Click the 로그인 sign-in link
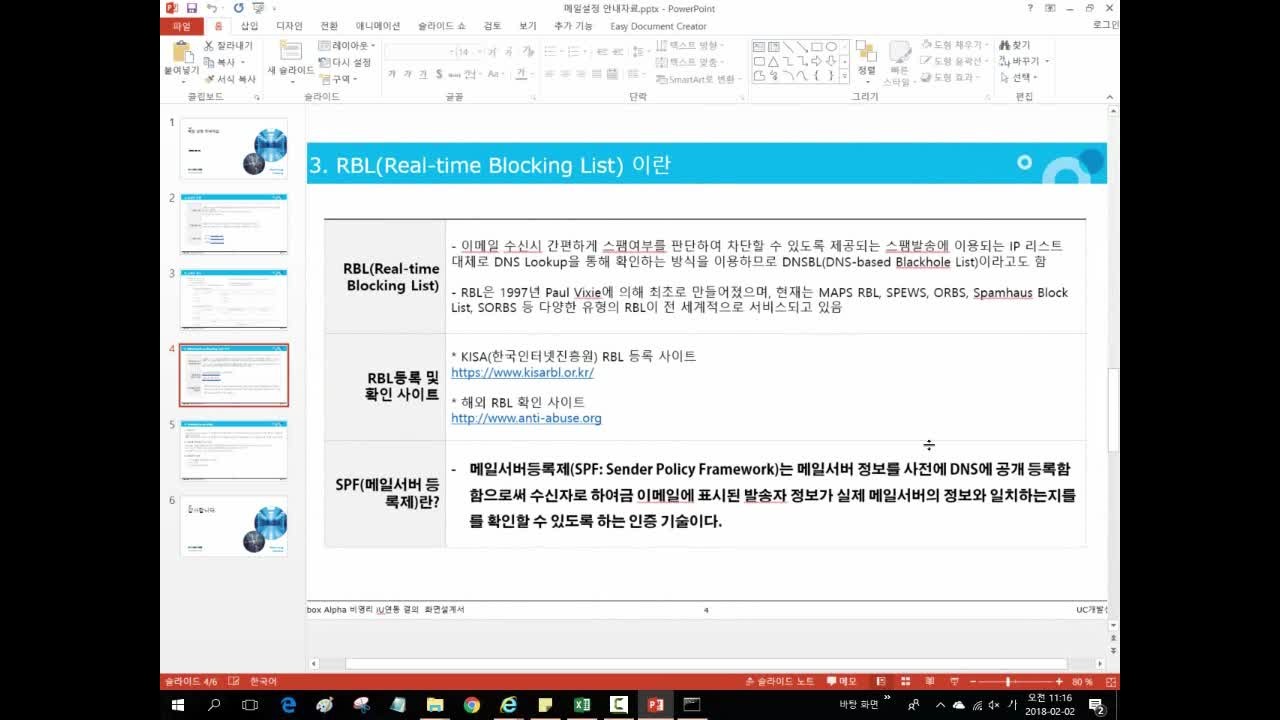The width and height of the screenshot is (1280, 720). [1105, 26]
